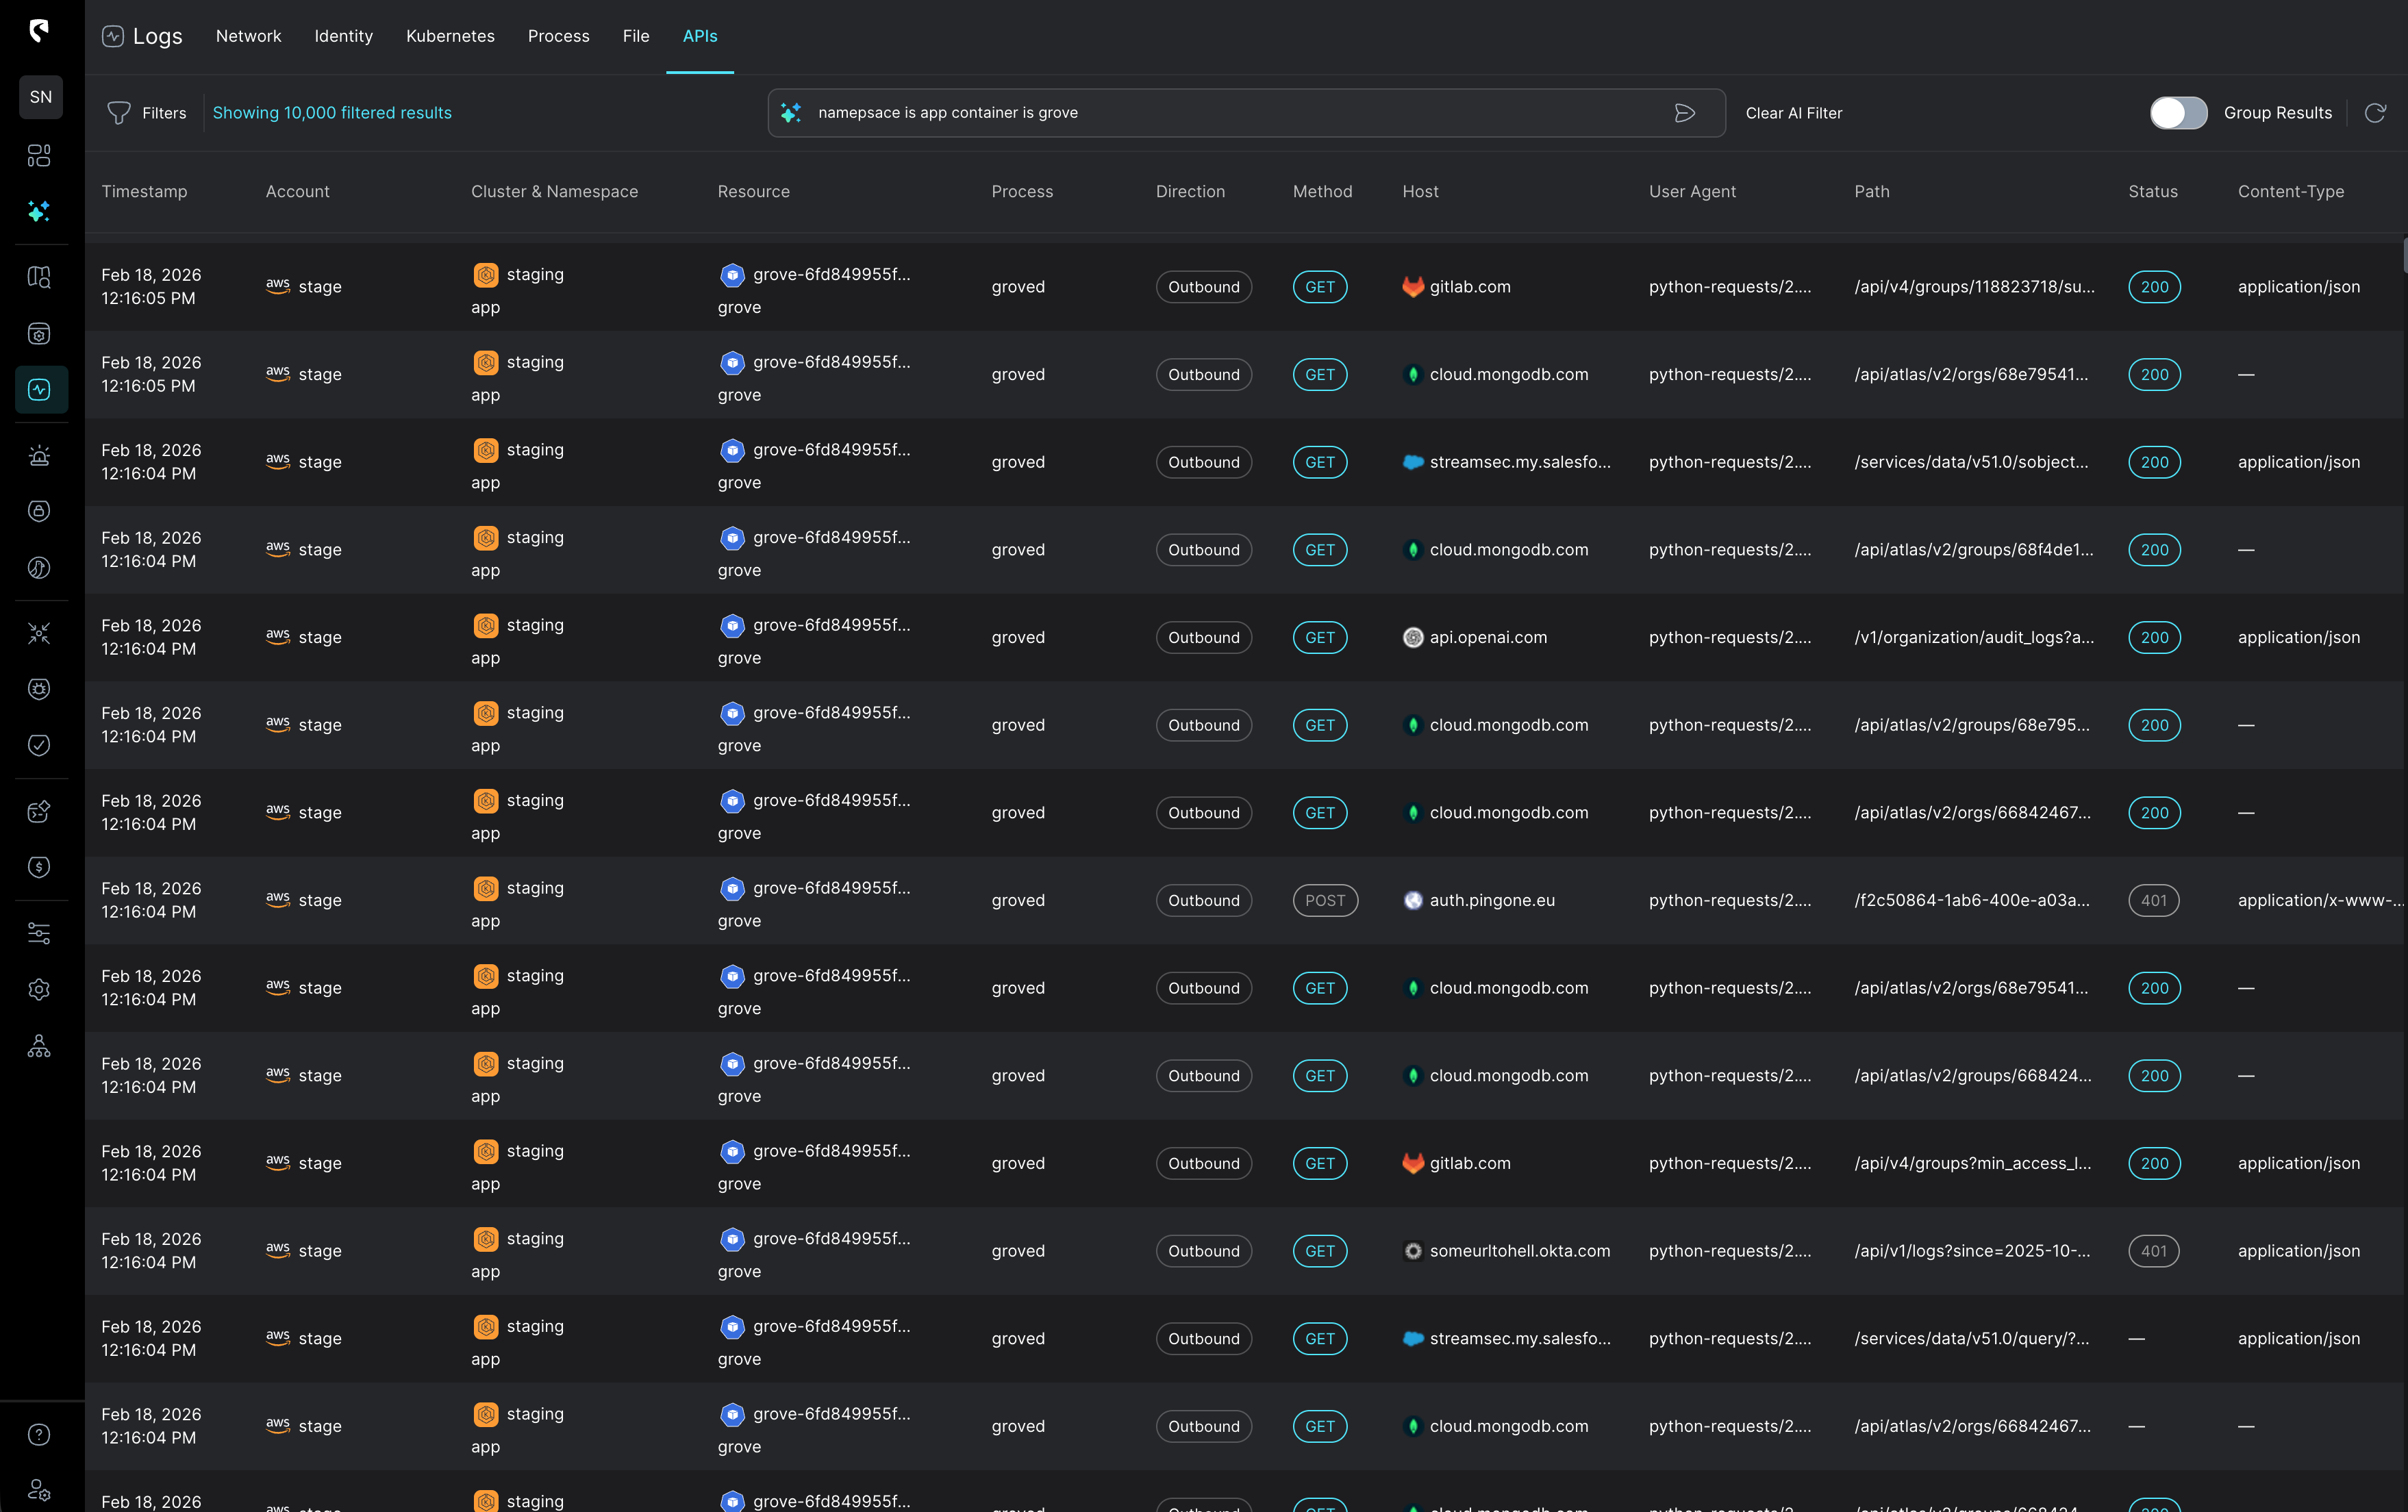This screenshot has width=2408, height=1512.
Task: Click Clear AI Filter
Action: tap(1794, 113)
